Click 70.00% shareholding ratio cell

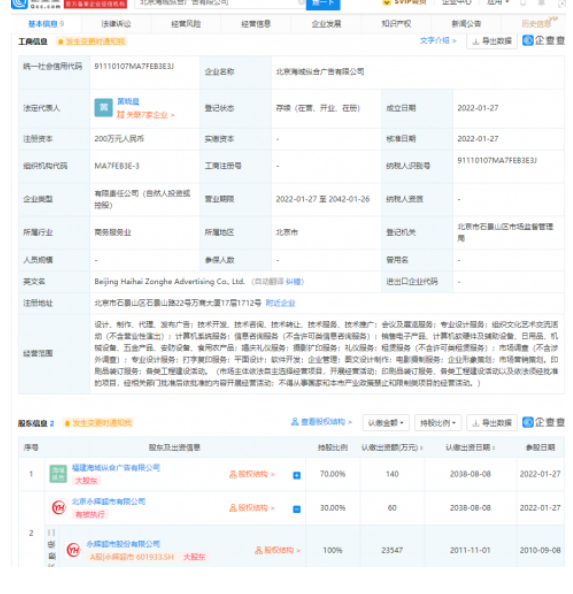[333, 474]
